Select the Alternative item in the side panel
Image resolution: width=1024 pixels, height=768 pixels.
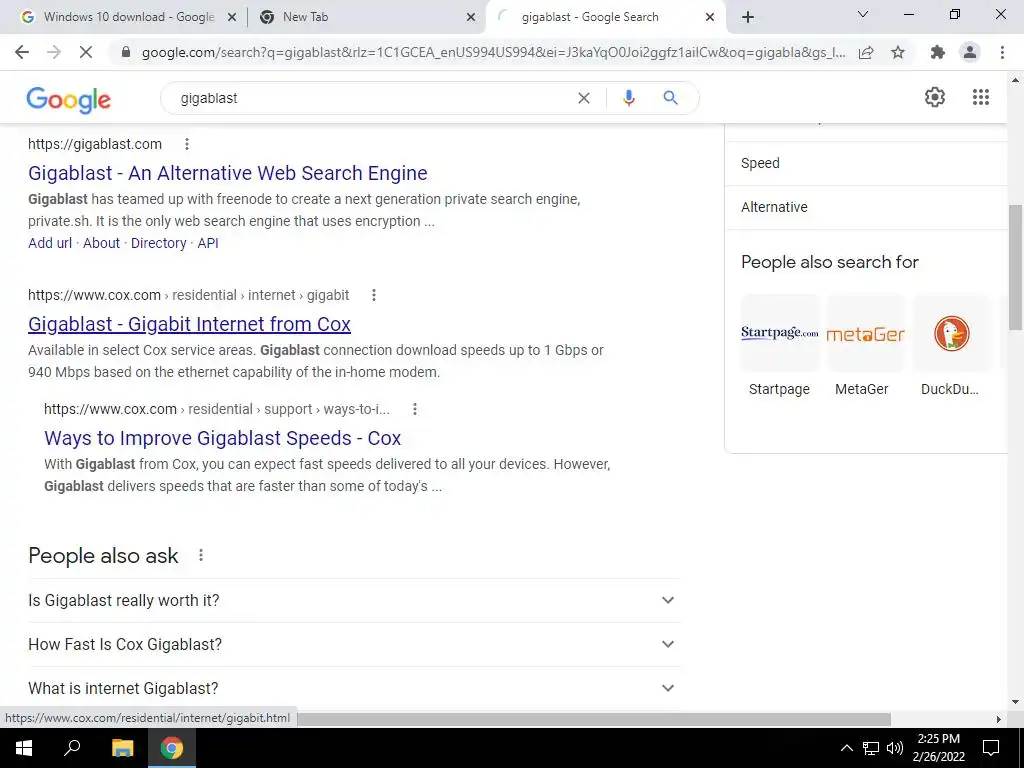[x=866, y=207]
